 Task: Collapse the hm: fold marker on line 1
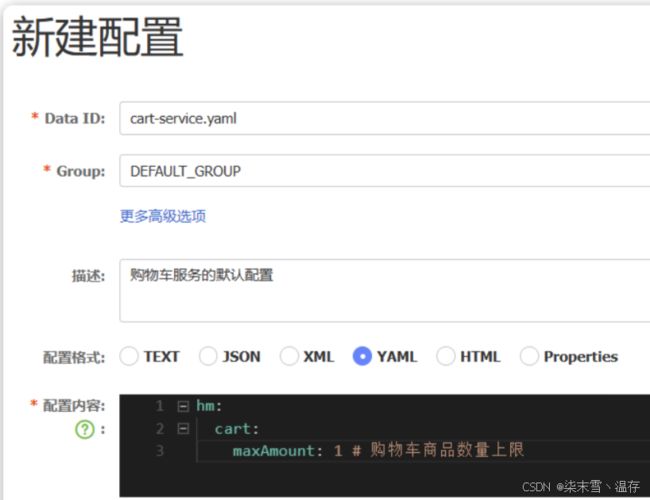[183, 406]
